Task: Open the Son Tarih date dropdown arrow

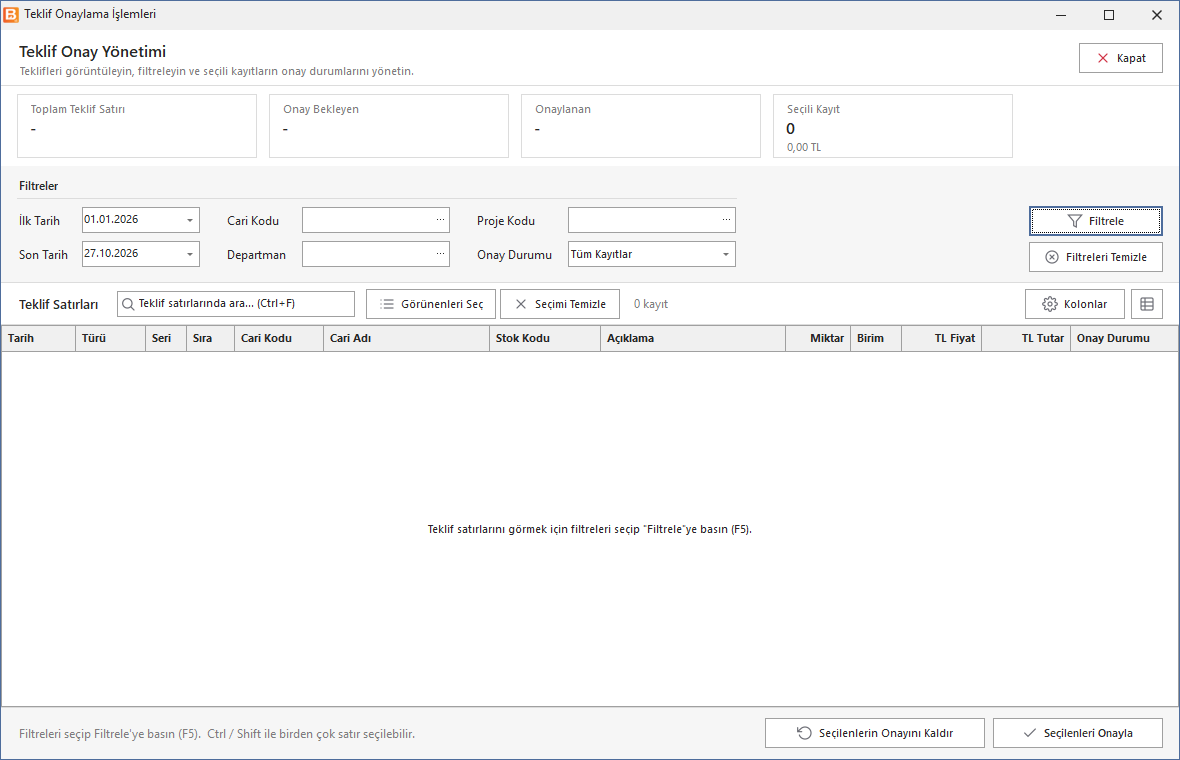Action: pyautogui.click(x=190, y=254)
